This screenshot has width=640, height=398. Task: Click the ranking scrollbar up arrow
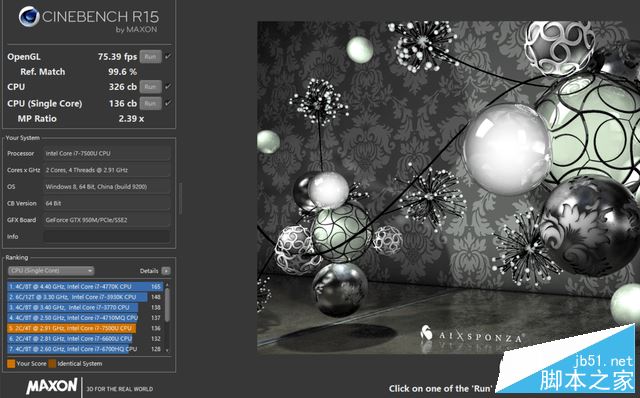(167, 284)
